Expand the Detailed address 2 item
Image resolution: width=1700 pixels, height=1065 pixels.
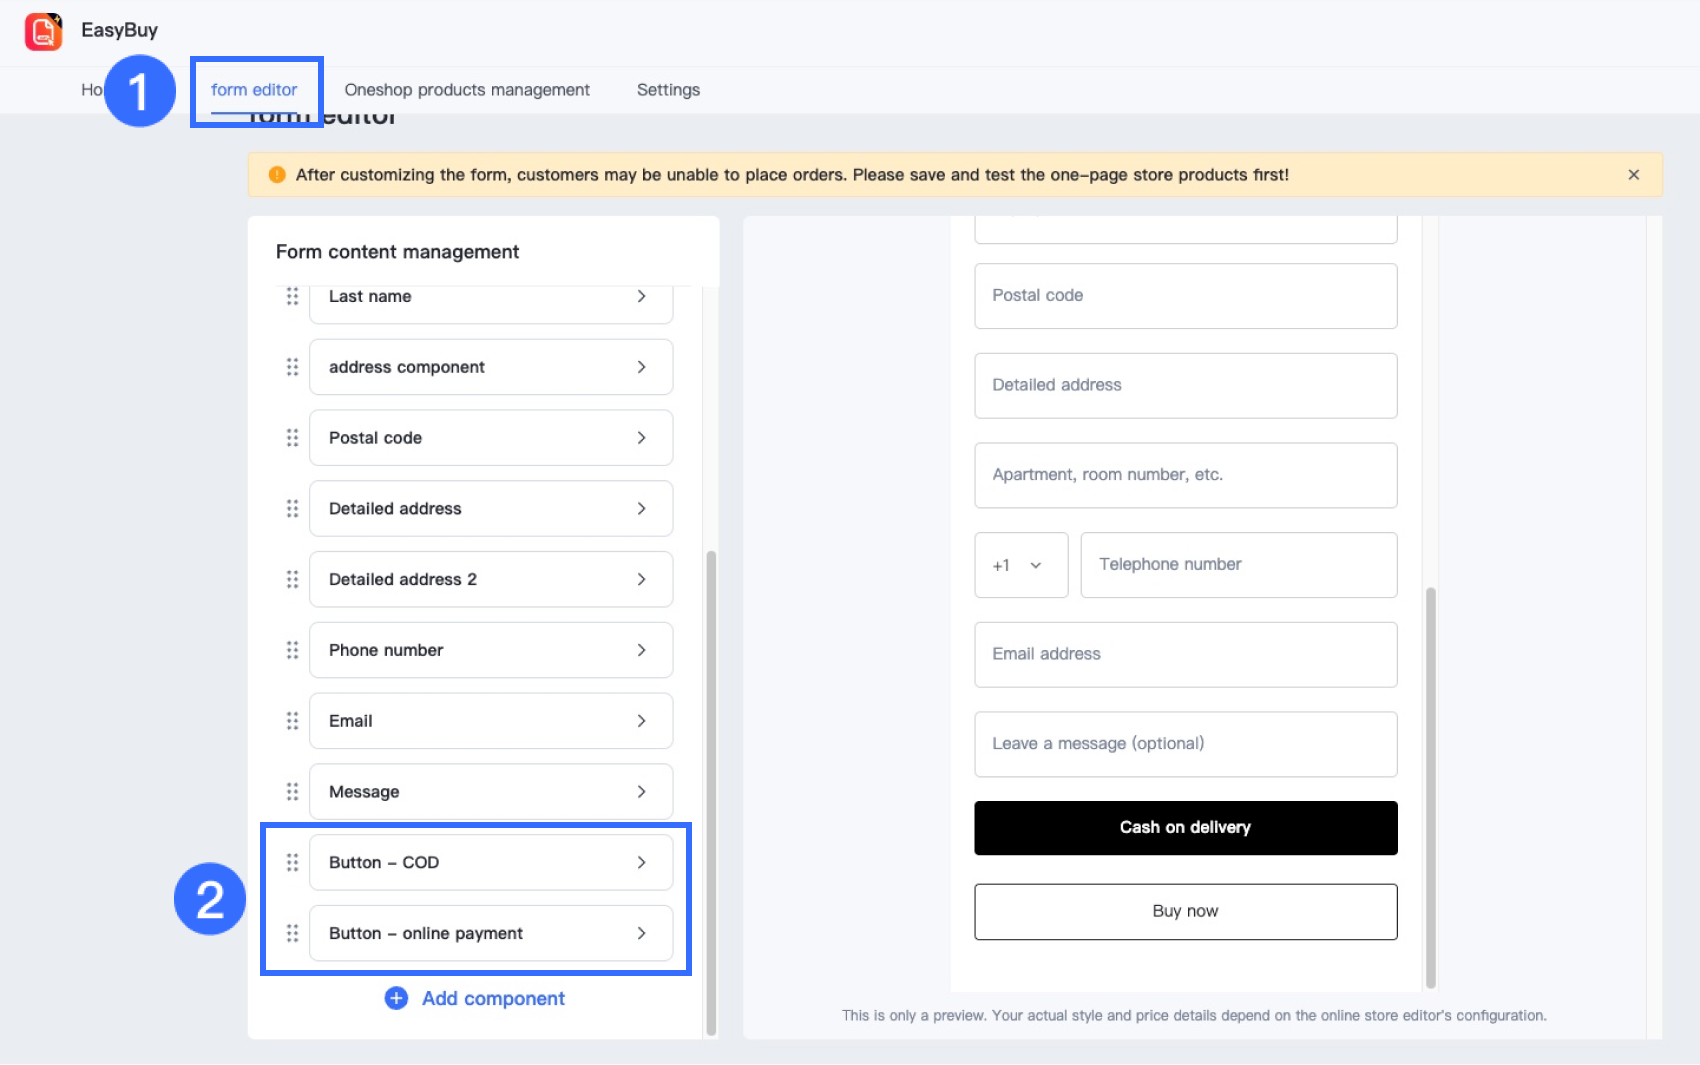(641, 579)
